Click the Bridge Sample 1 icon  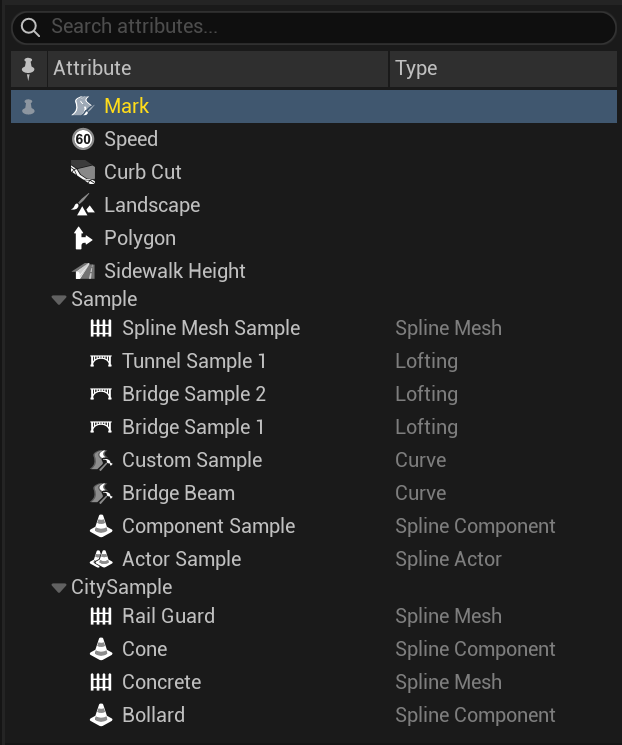(101, 427)
